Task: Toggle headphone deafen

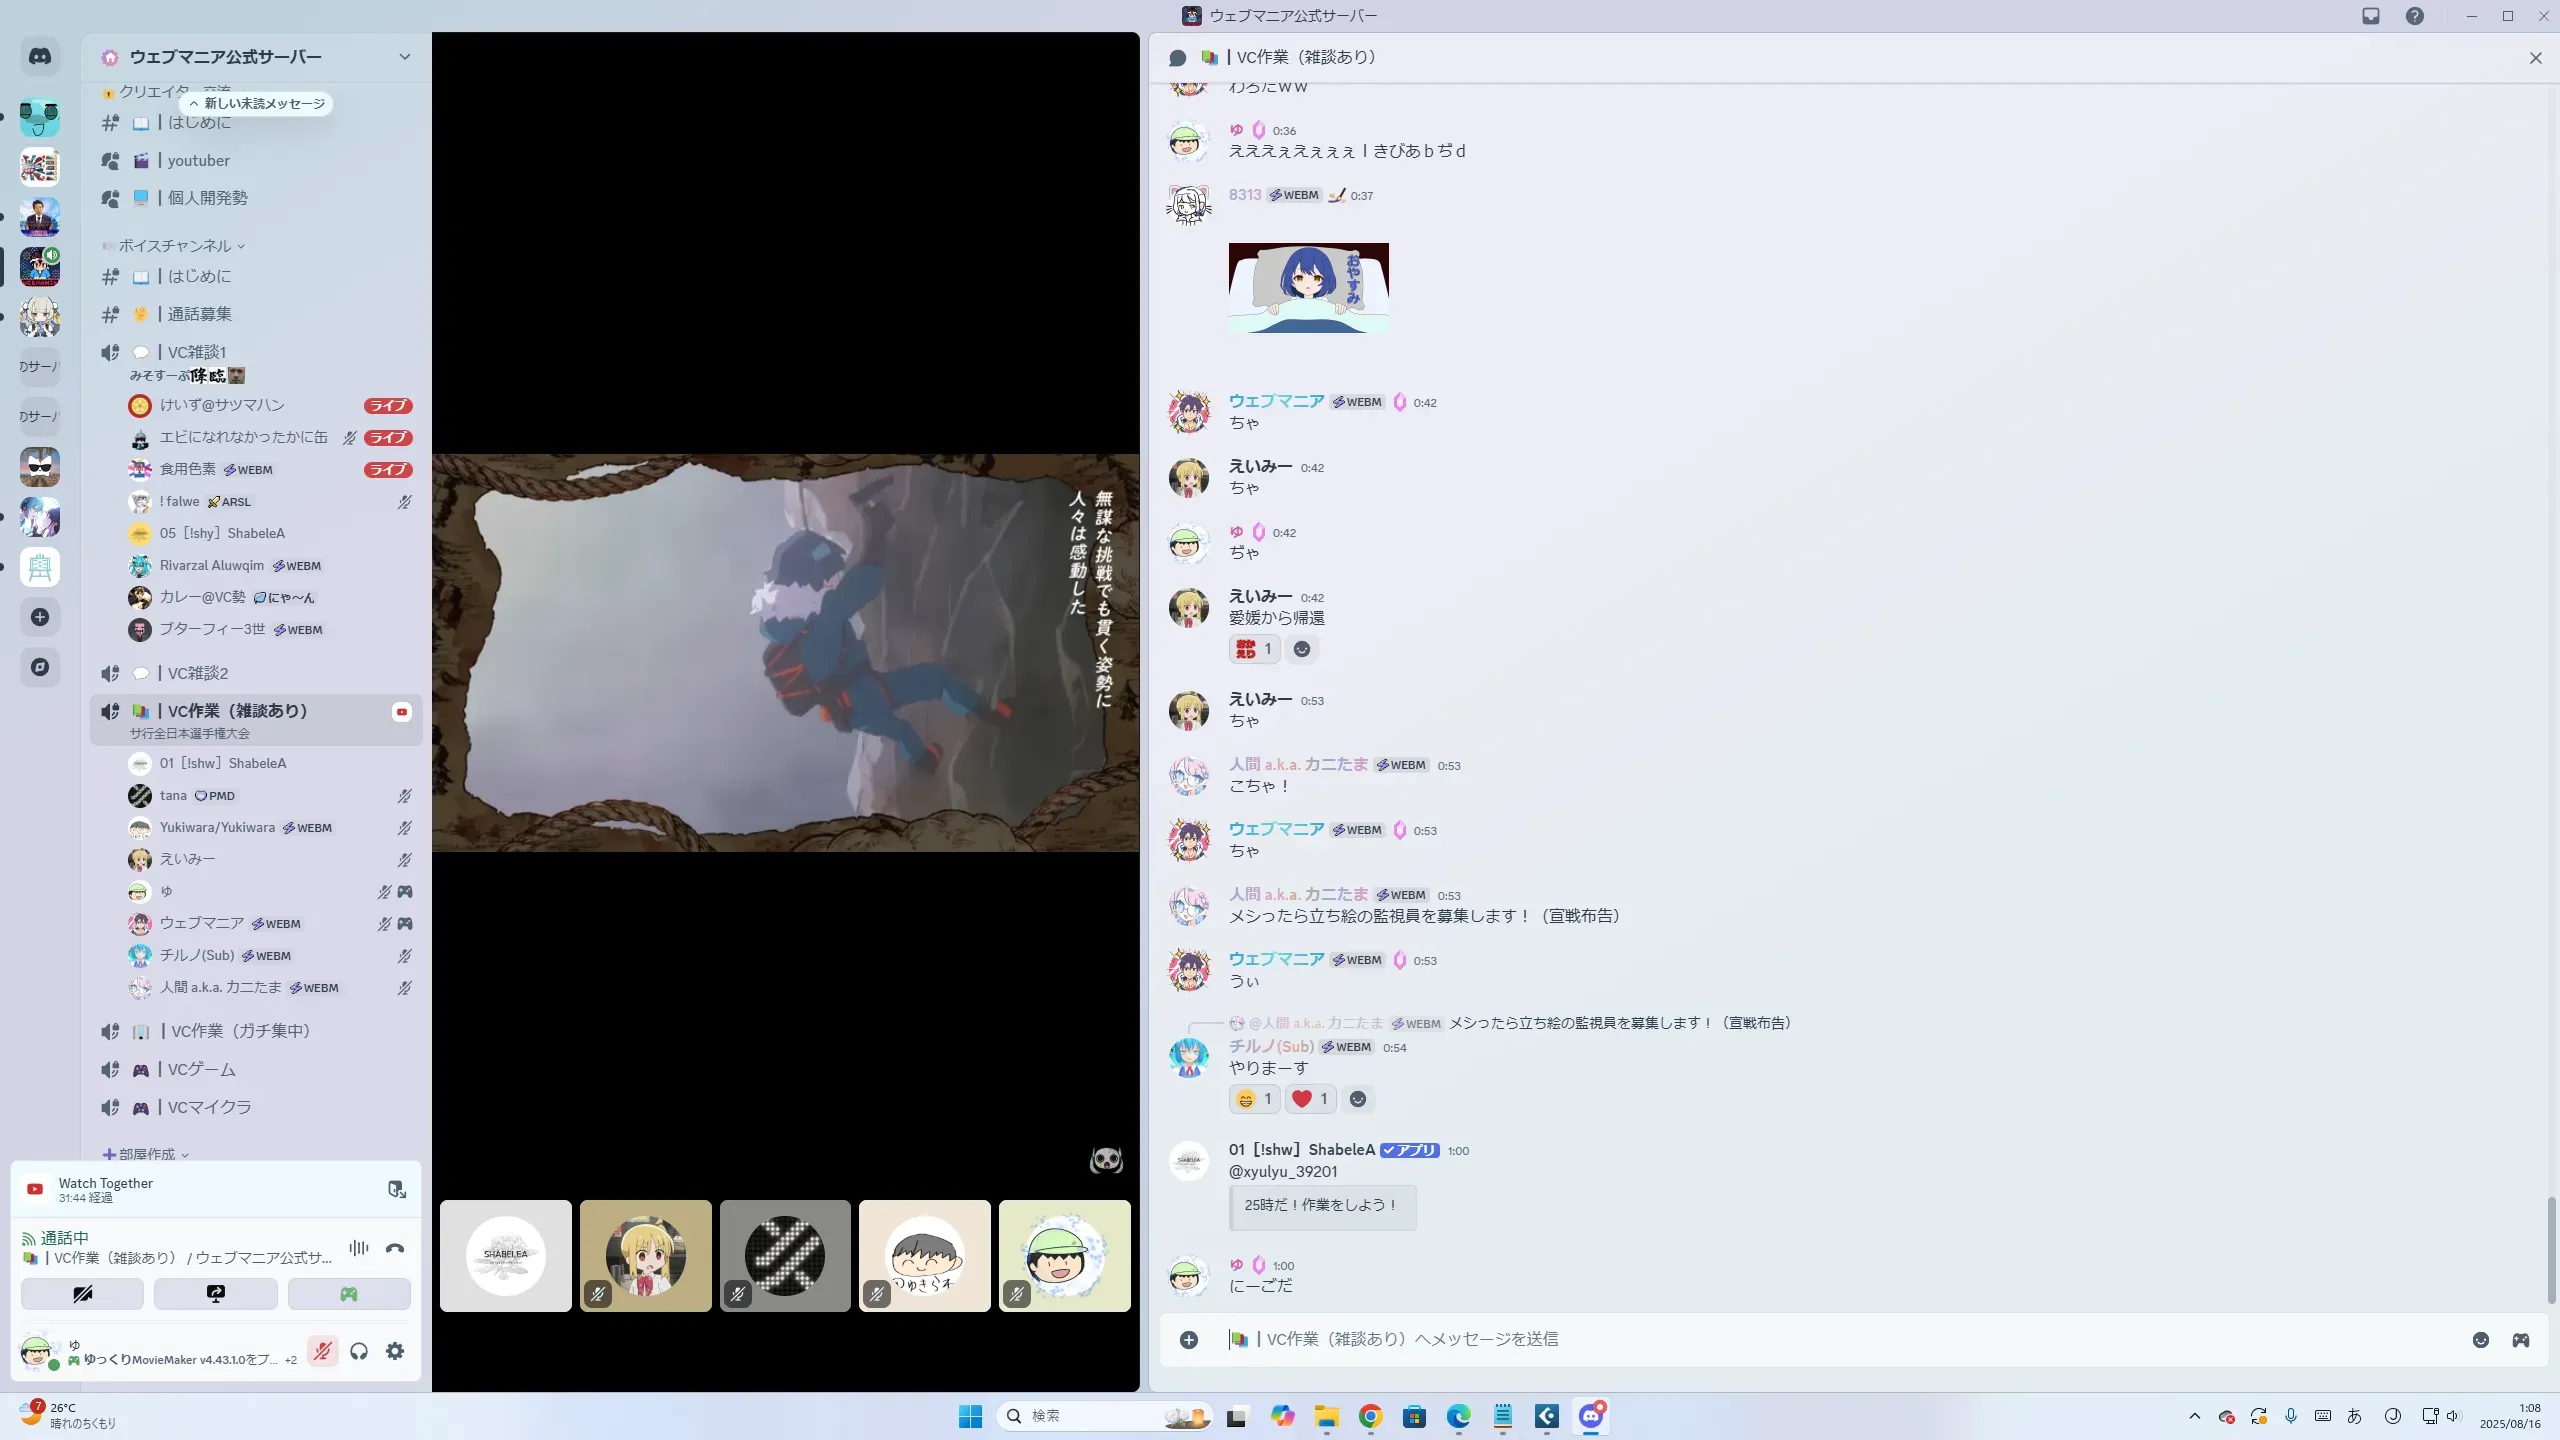Action: click(x=359, y=1351)
